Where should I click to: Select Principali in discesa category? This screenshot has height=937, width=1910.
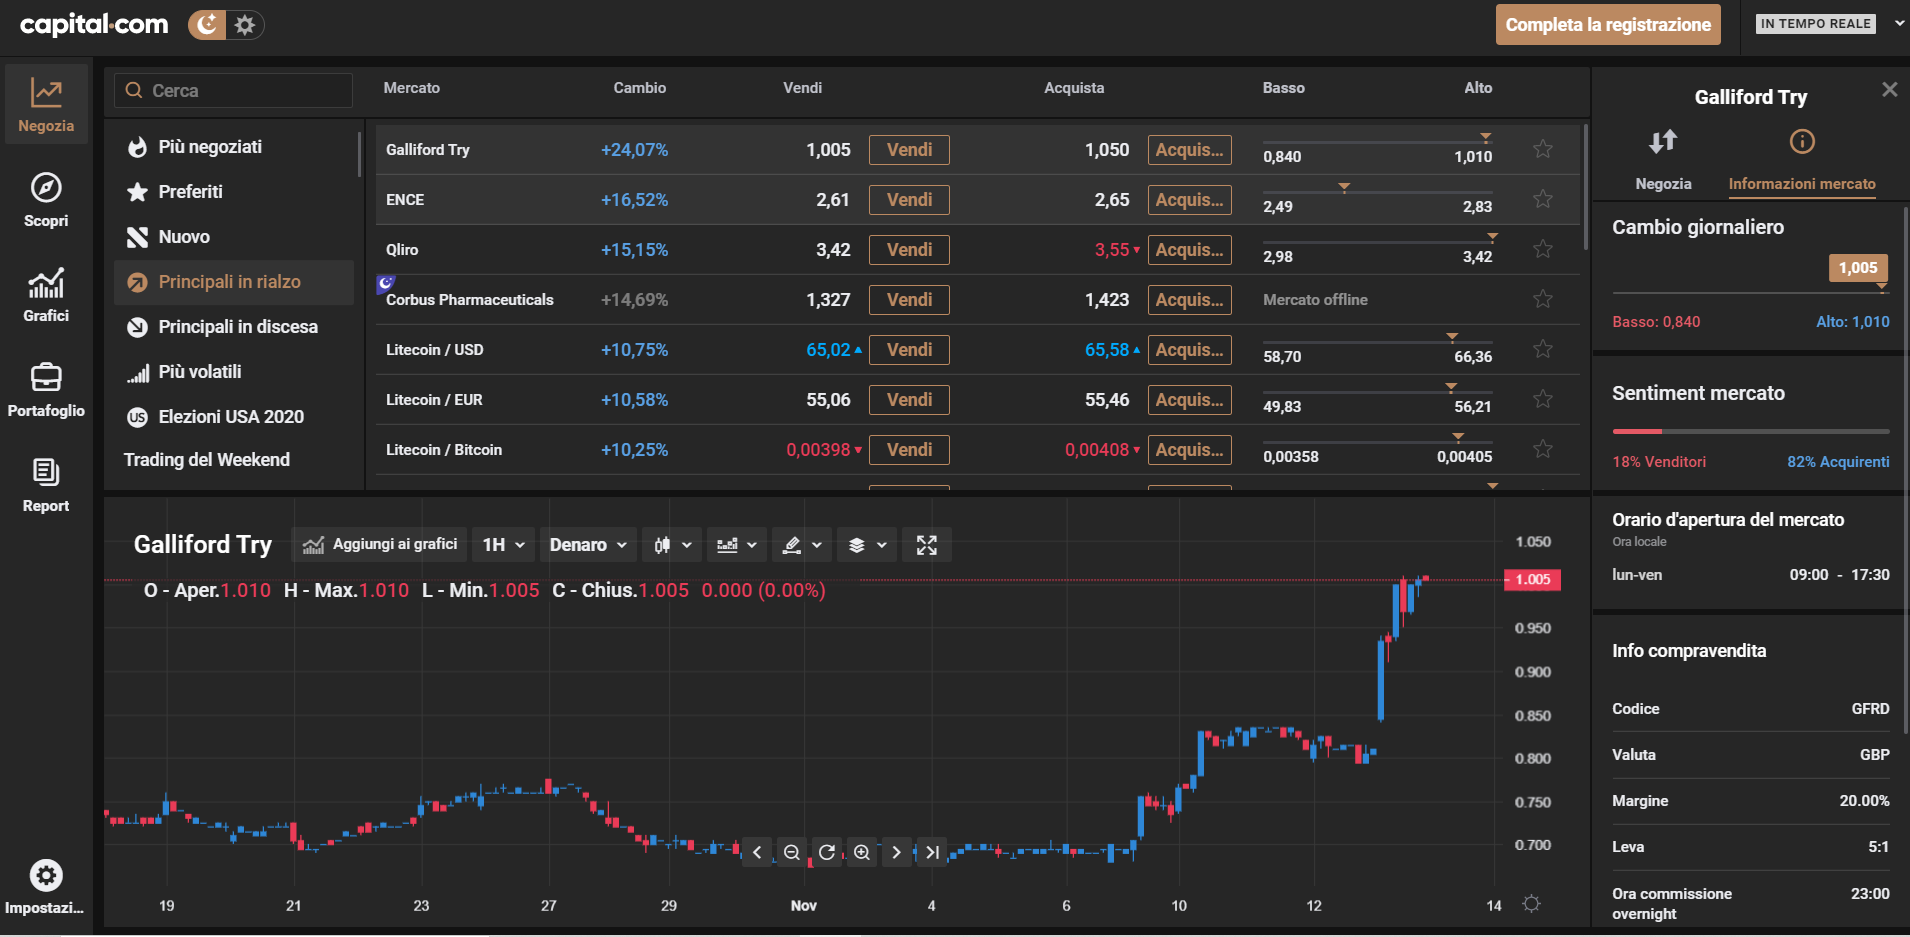pos(234,327)
